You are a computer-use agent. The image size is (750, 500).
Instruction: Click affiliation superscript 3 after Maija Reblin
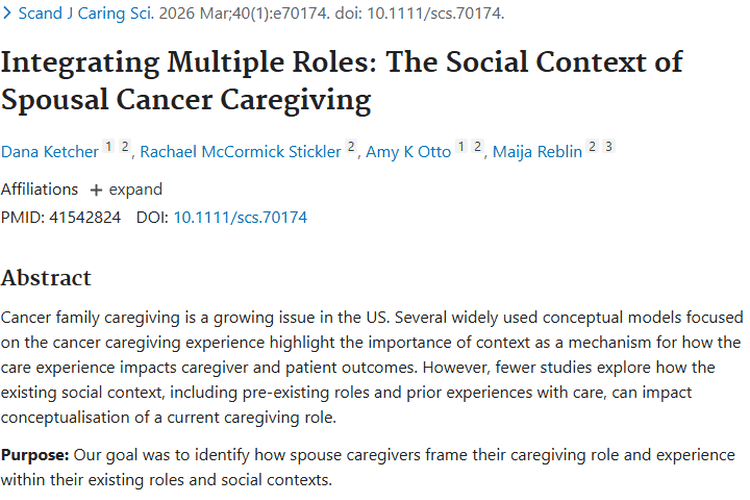pyautogui.click(x=608, y=147)
